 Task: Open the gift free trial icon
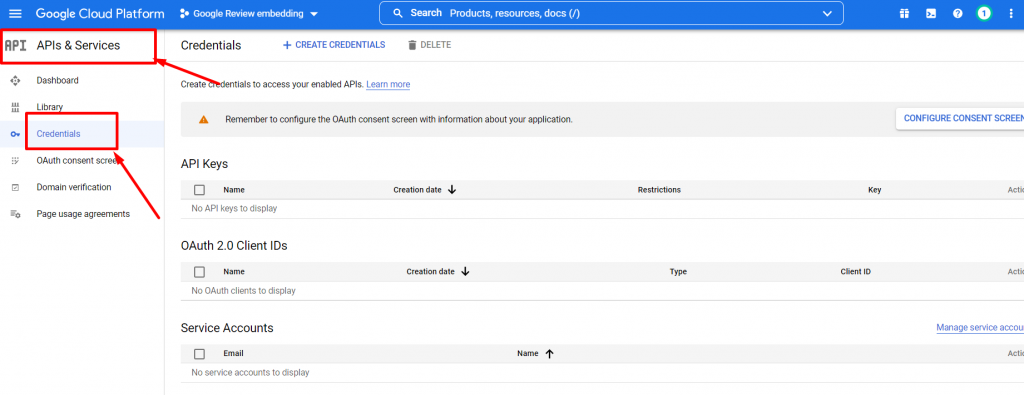pyautogui.click(x=904, y=14)
